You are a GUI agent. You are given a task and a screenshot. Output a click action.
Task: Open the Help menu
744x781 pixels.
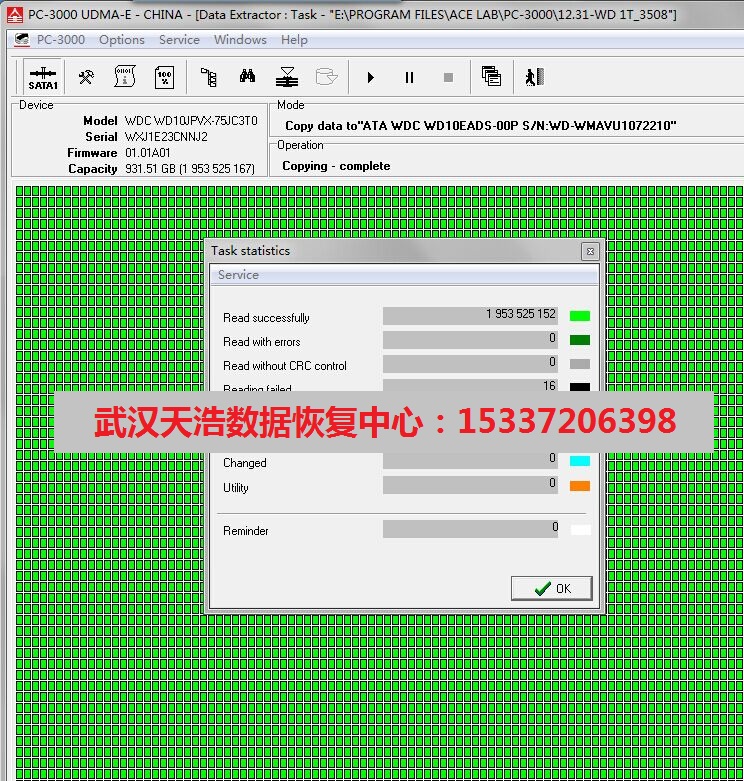(294, 40)
